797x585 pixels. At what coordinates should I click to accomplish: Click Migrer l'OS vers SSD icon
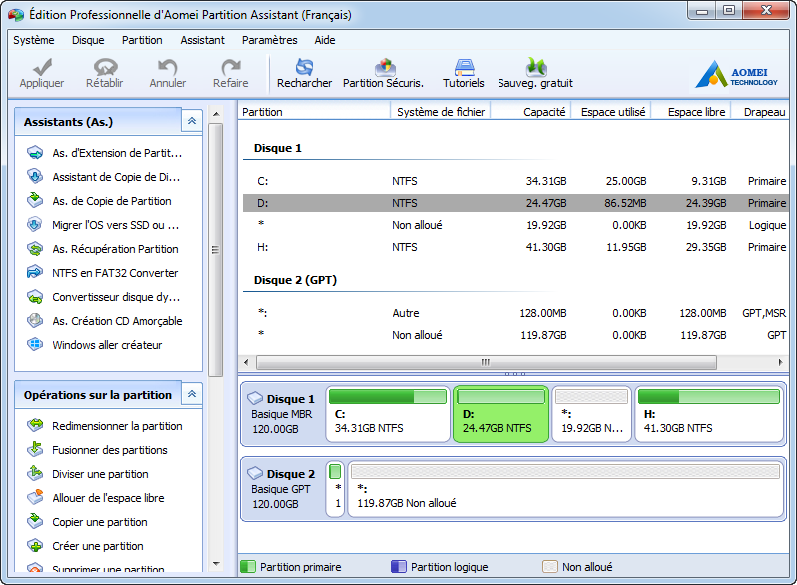(35, 224)
